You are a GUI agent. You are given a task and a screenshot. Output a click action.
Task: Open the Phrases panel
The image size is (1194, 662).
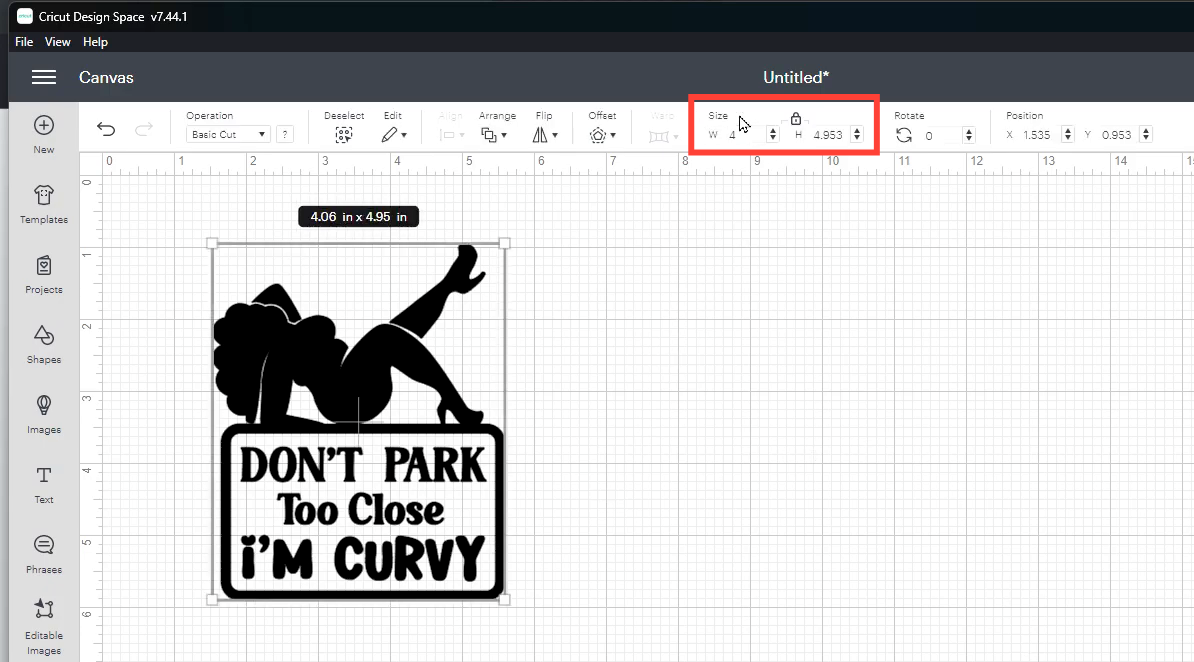(x=43, y=546)
